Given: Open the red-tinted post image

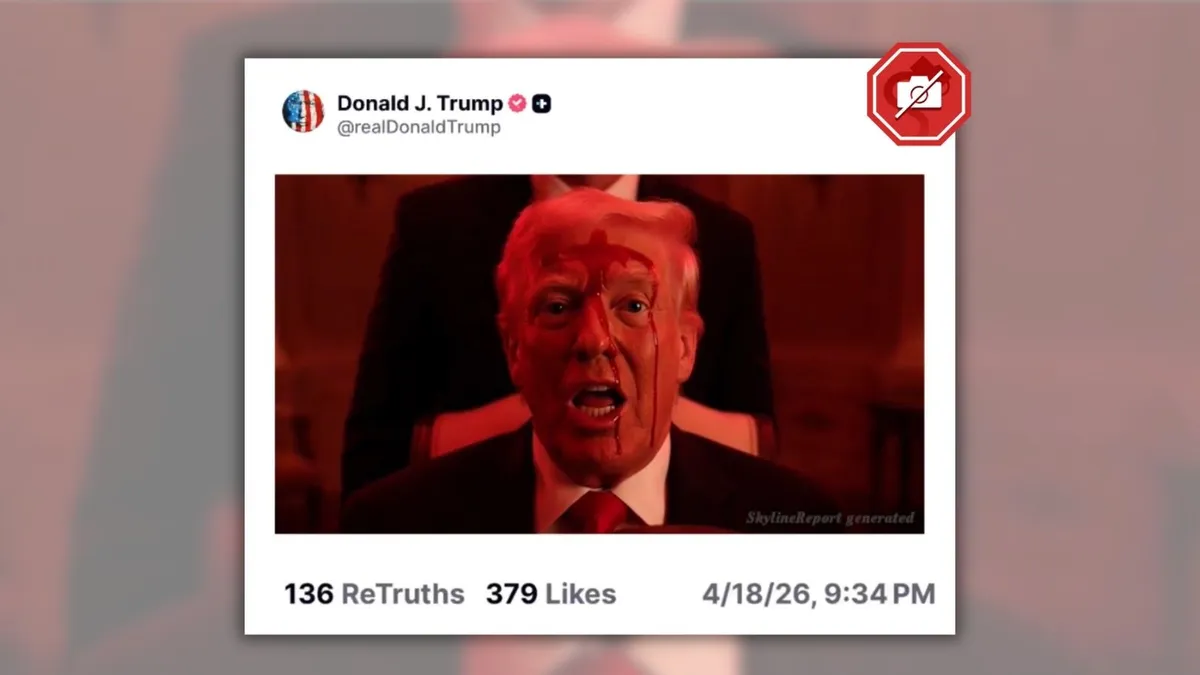Looking at the screenshot, I should (599, 354).
